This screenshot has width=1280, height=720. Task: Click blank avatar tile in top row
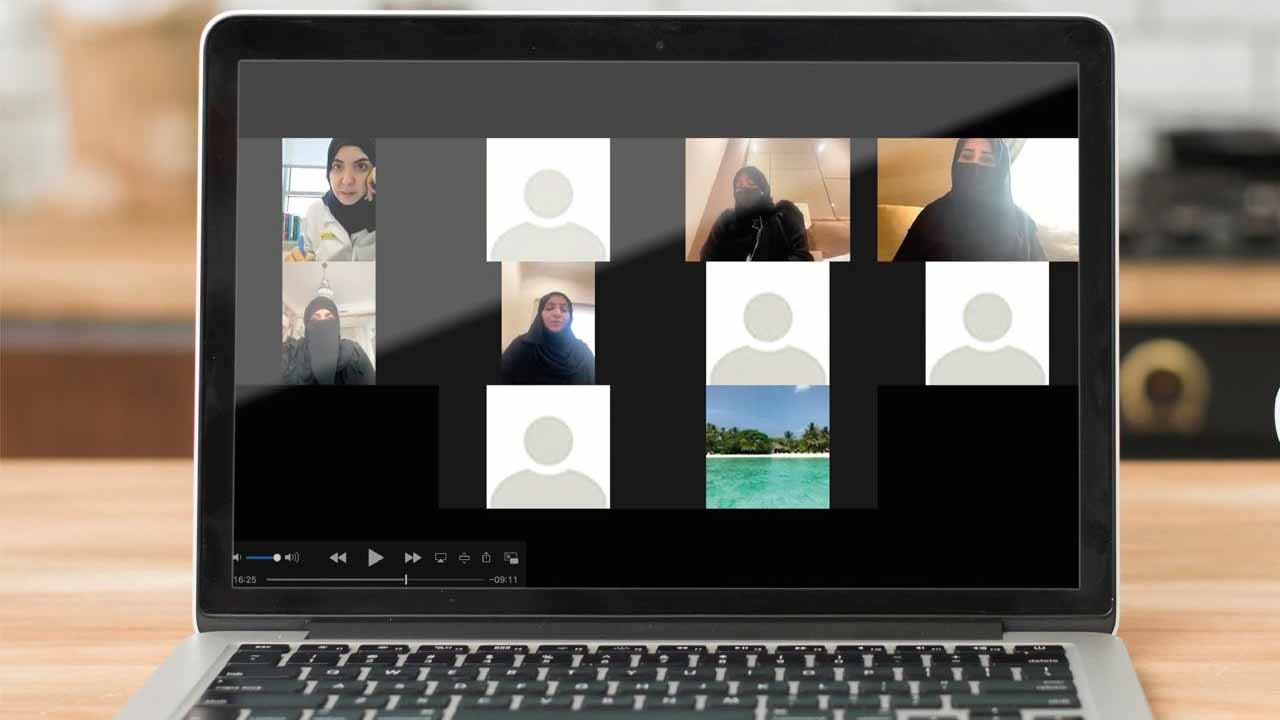(x=547, y=199)
